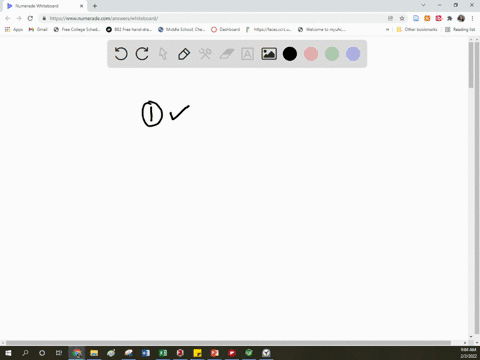This screenshot has width=480, height=360.
Task: Open Cortana from the taskbar
Action: (x=42, y=353)
